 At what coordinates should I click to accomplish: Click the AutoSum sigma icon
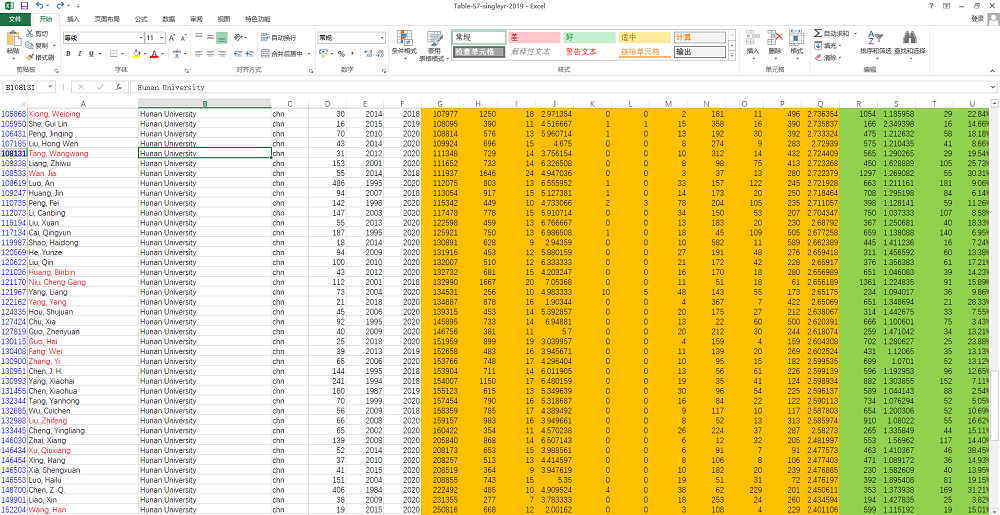[x=816, y=33]
